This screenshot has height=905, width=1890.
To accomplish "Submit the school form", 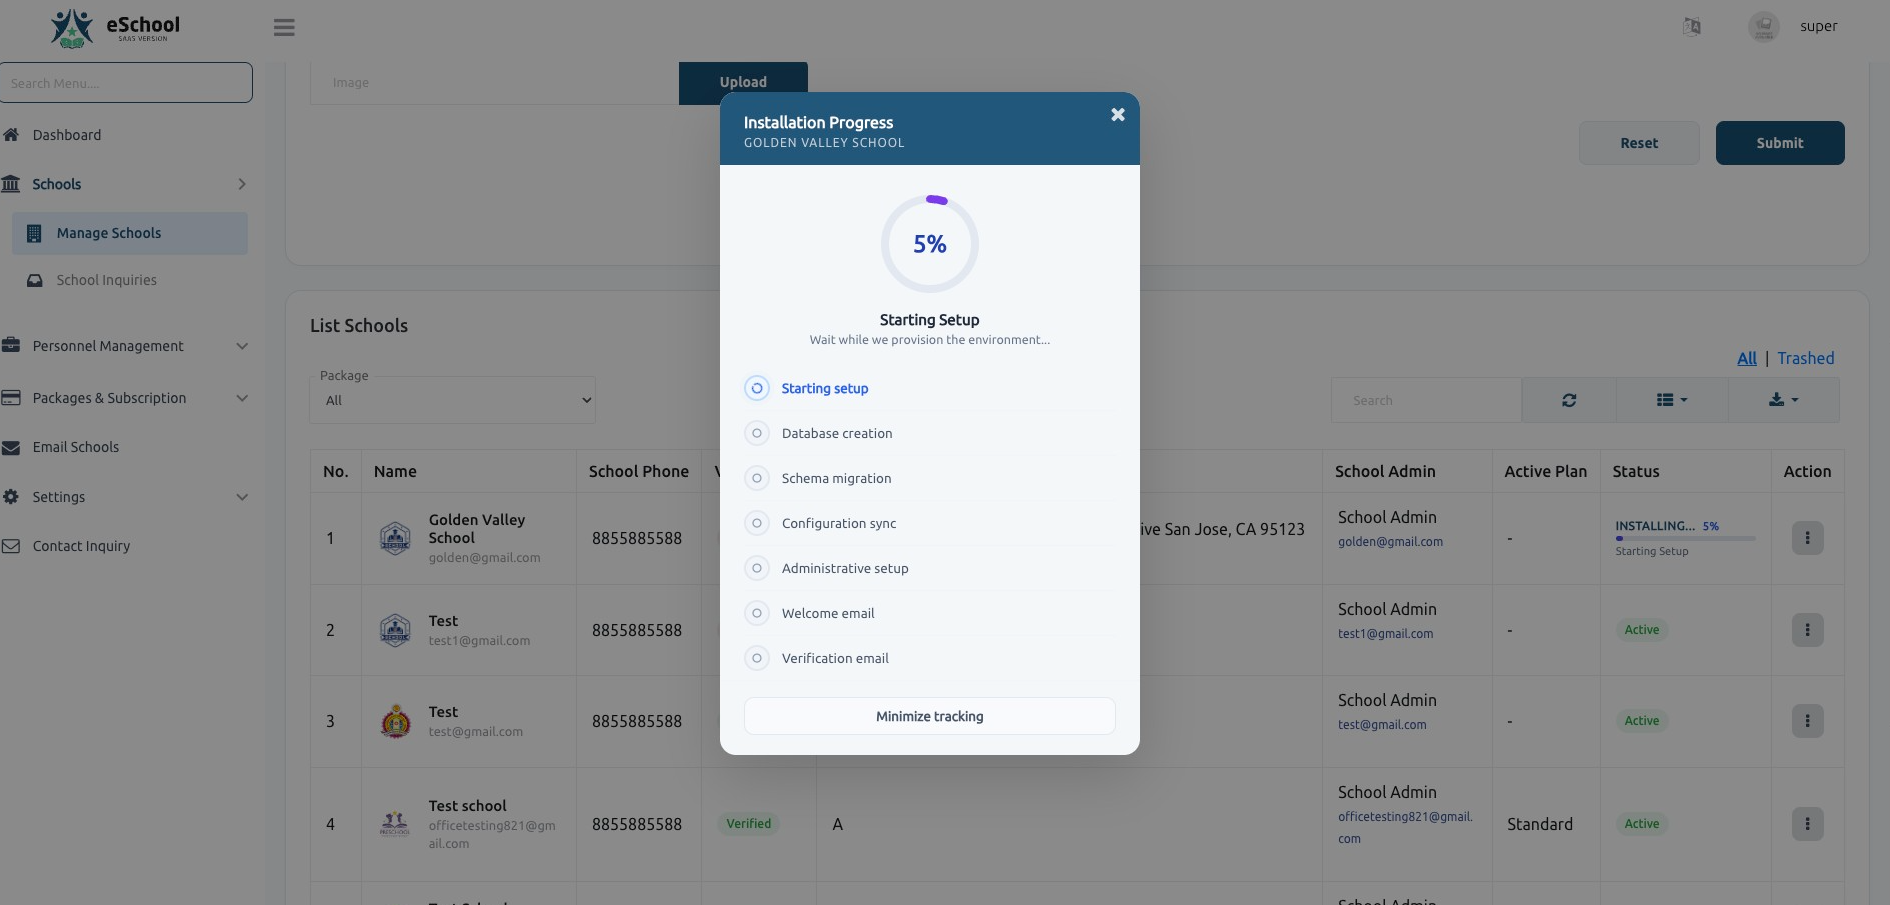I will (x=1780, y=143).
